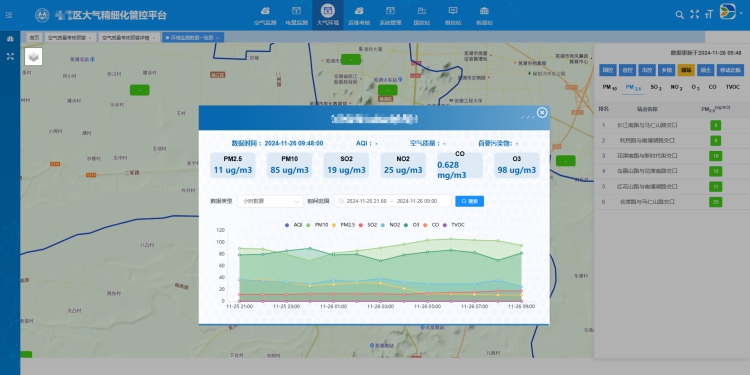
Task: Switch ranking to SO2 tab
Action: [x=656, y=88]
